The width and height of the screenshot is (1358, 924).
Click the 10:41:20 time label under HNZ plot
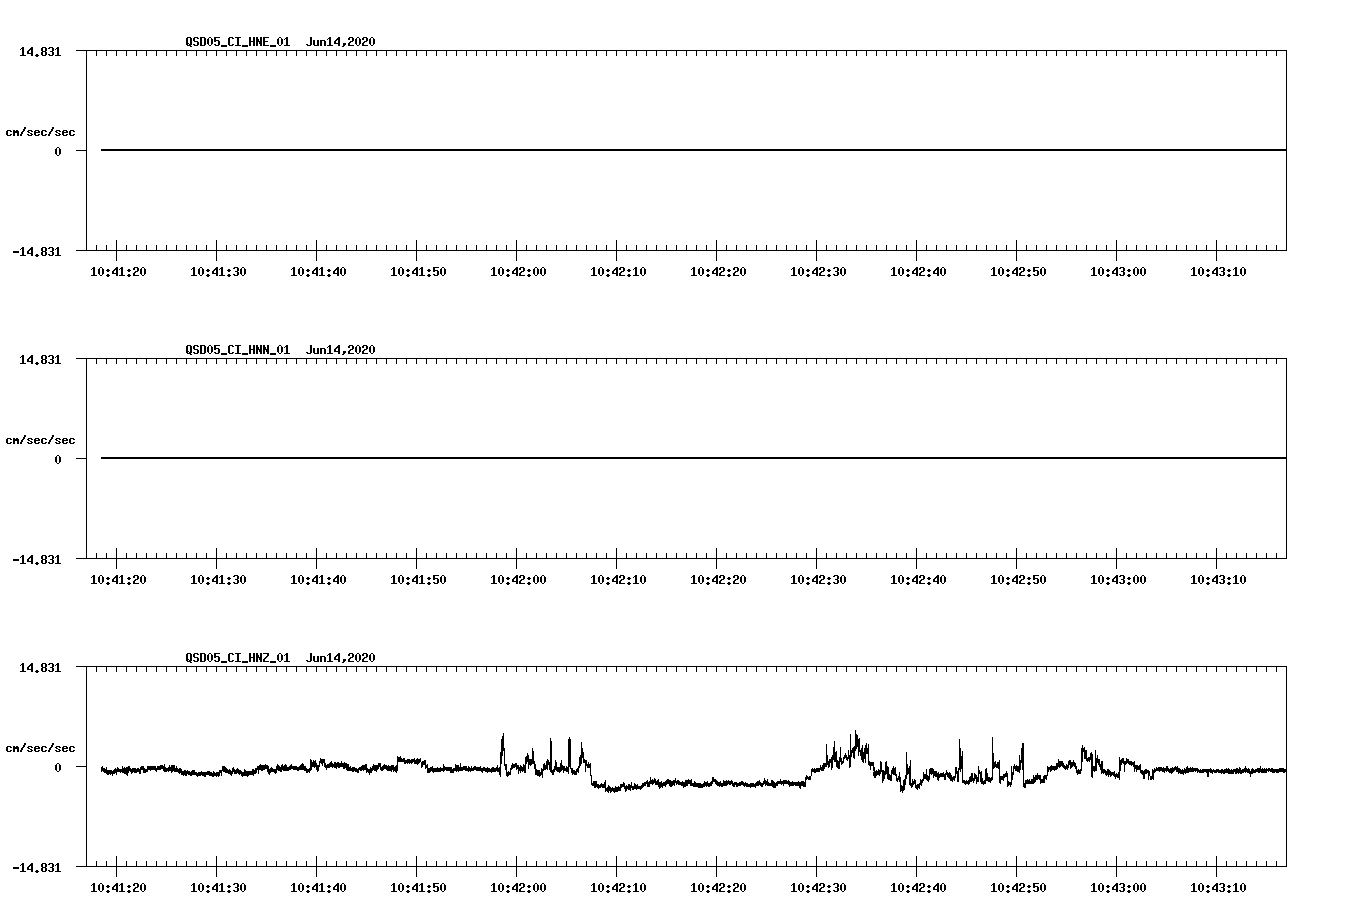click(x=118, y=887)
